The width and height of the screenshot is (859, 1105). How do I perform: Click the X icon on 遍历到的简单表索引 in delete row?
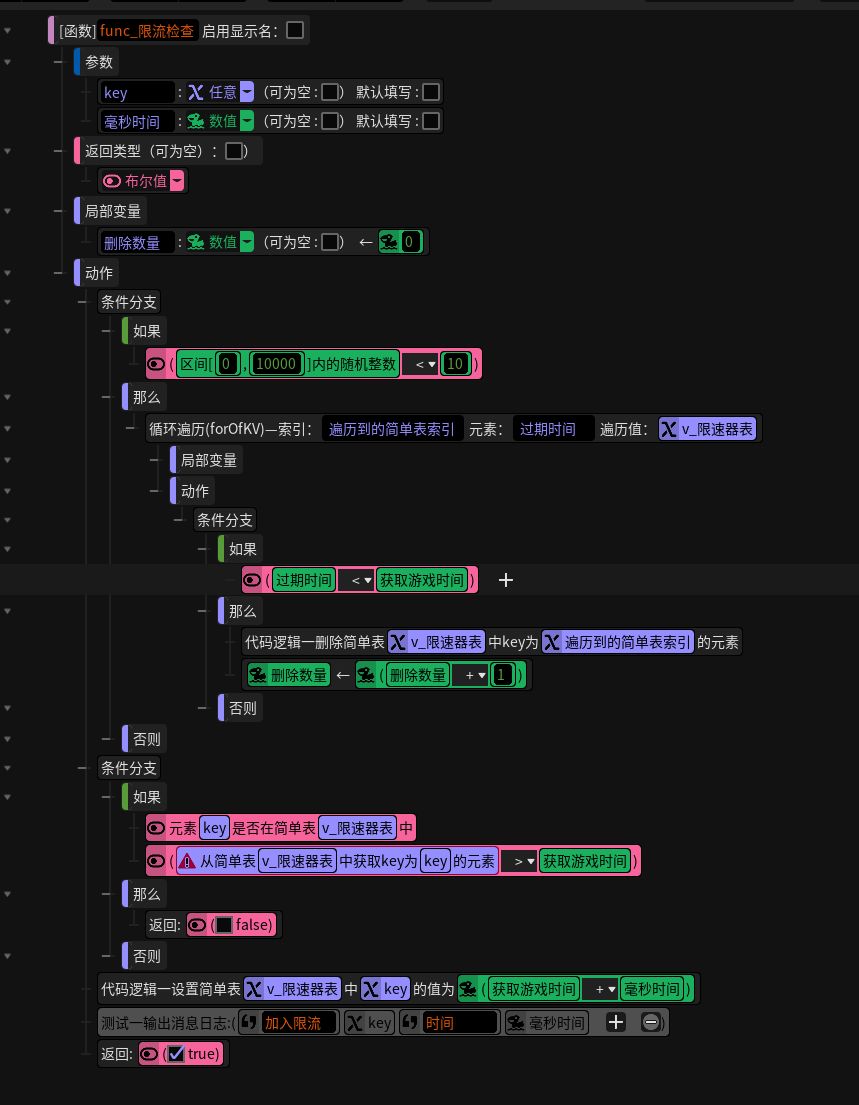(x=552, y=642)
